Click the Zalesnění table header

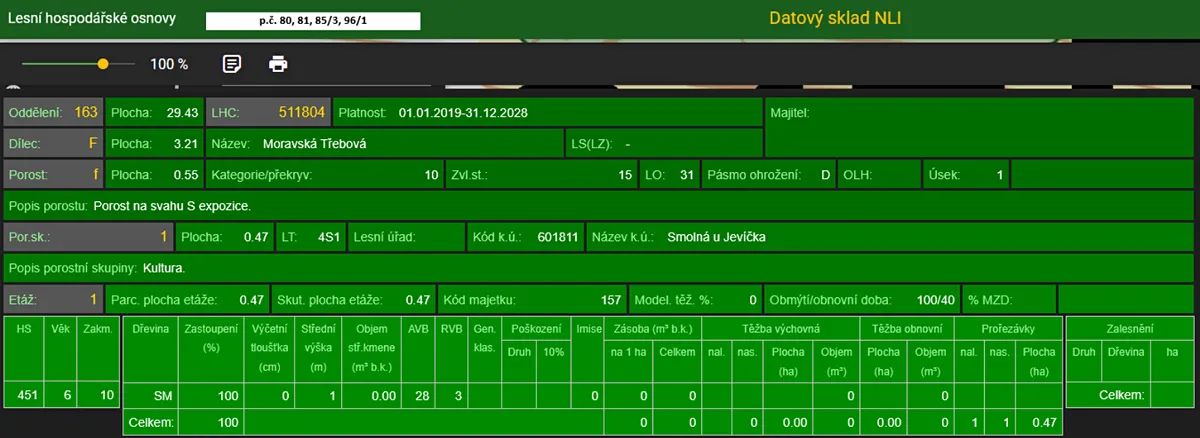point(1130,327)
